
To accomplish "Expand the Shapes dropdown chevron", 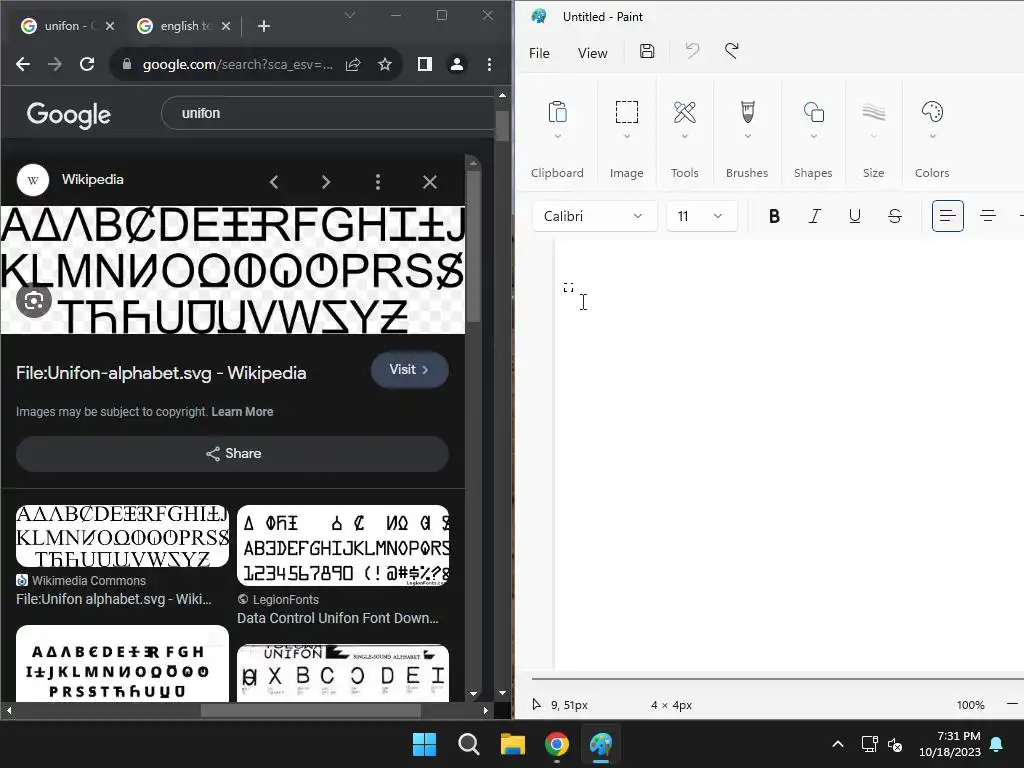I will (x=814, y=136).
